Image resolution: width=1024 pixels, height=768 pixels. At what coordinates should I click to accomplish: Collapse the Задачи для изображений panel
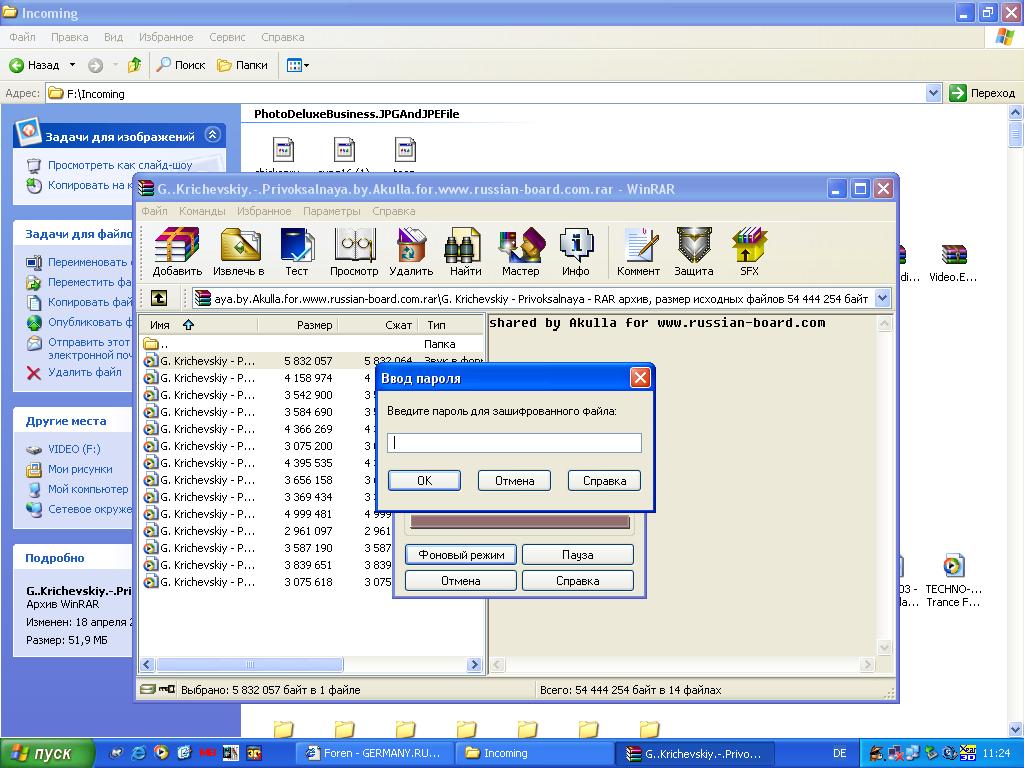click(x=212, y=135)
